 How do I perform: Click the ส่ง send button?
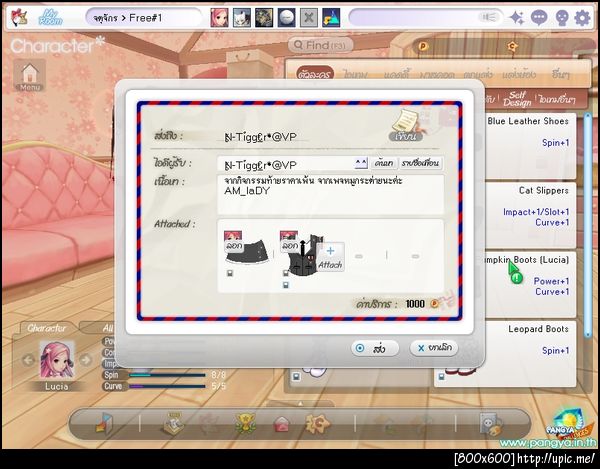[375, 348]
